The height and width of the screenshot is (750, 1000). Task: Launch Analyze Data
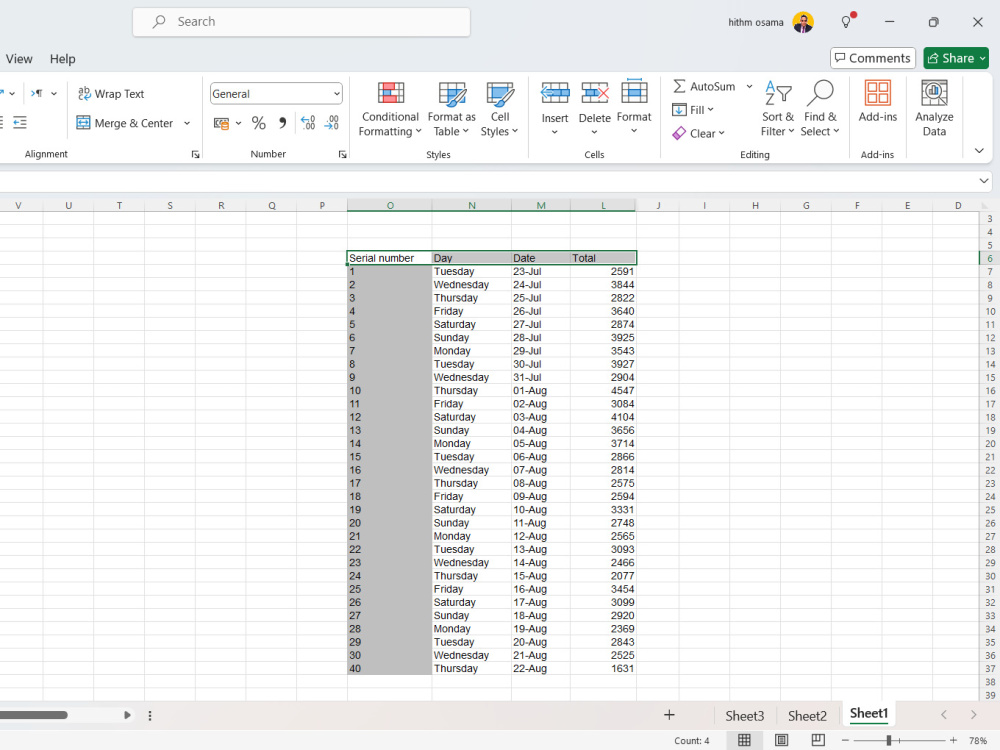tap(934, 109)
